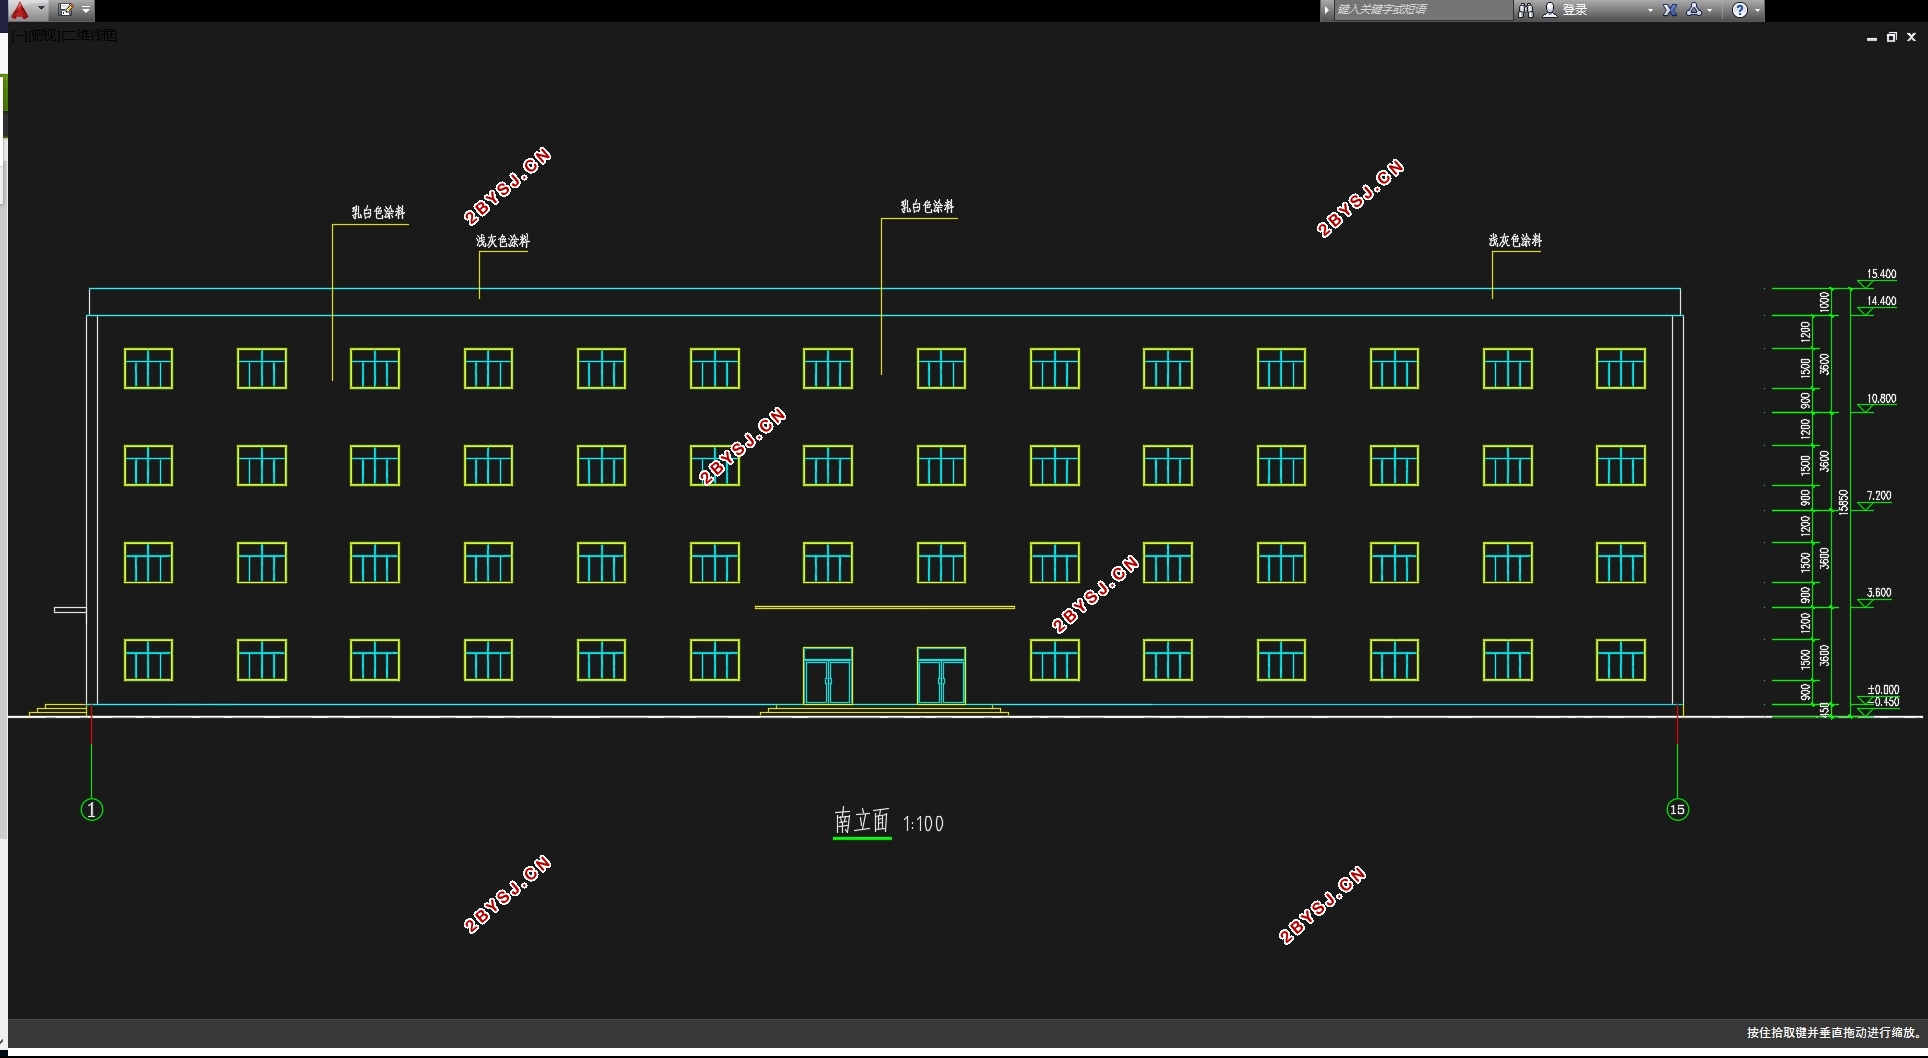Select axis bubble number 1
Screen dimensions: 1928x1058
[92, 810]
